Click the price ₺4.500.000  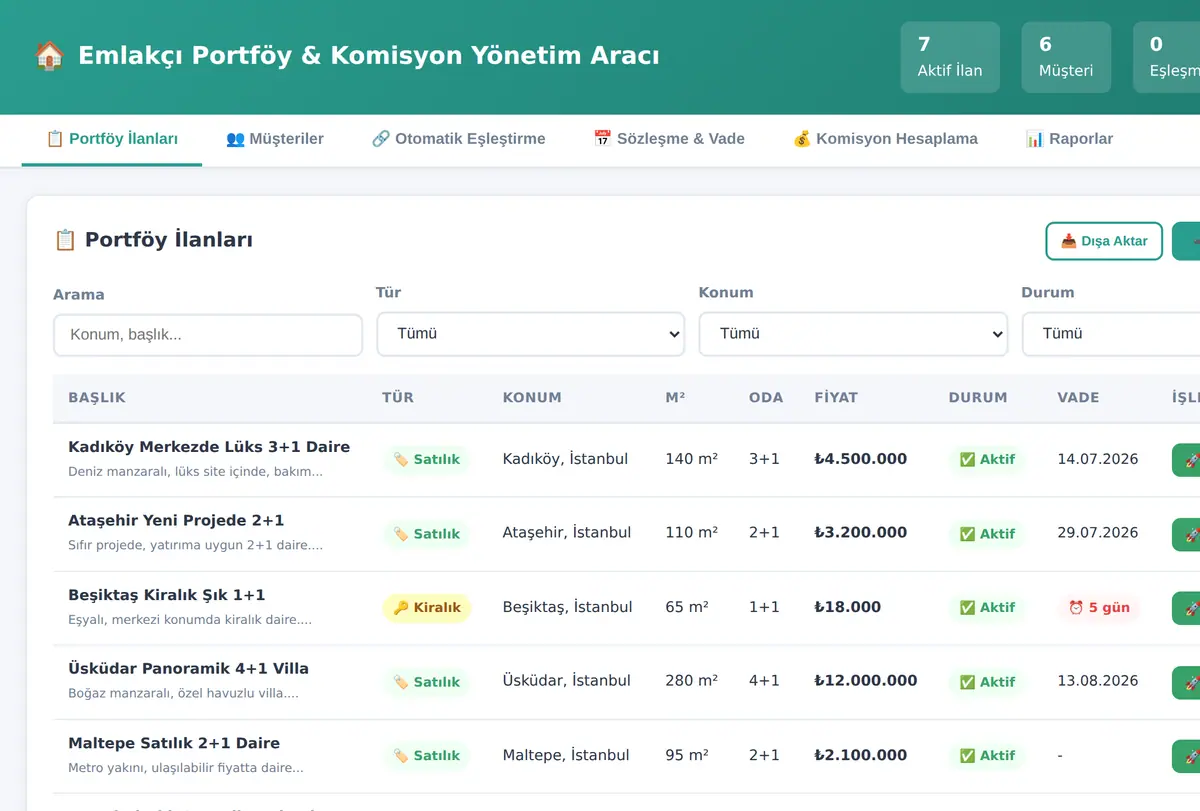coord(861,459)
